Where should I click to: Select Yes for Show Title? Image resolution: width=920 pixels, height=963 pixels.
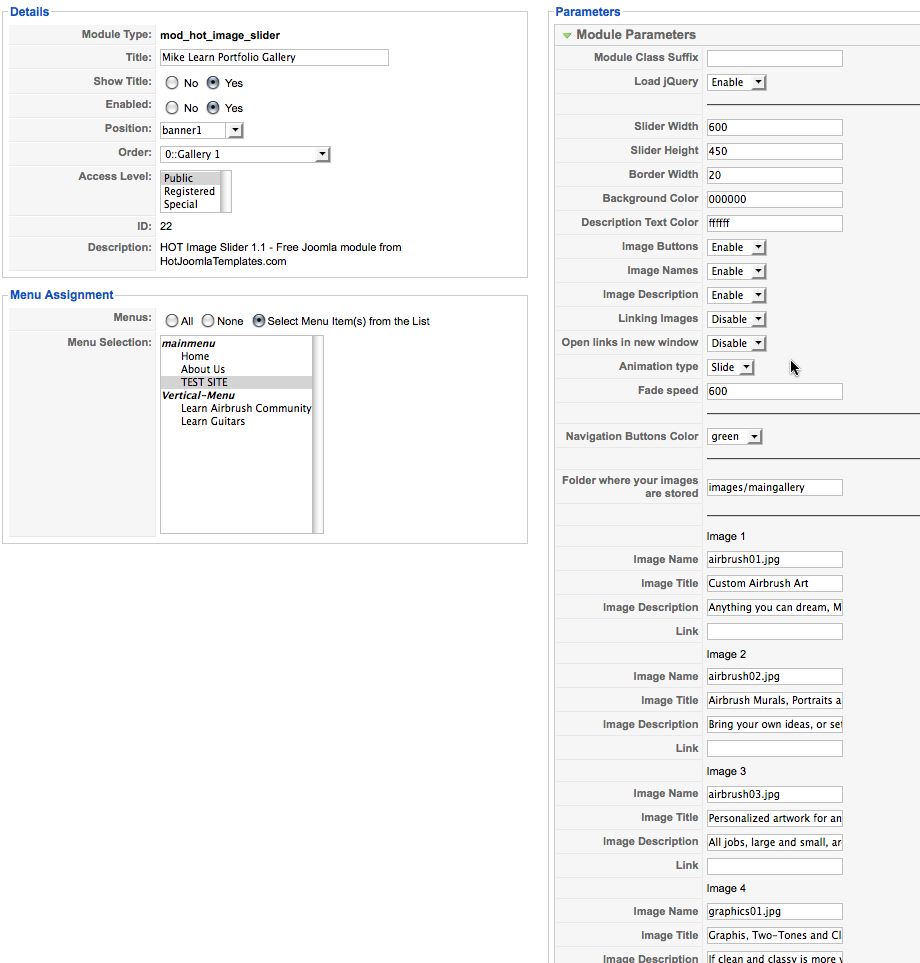pyautogui.click(x=212, y=83)
